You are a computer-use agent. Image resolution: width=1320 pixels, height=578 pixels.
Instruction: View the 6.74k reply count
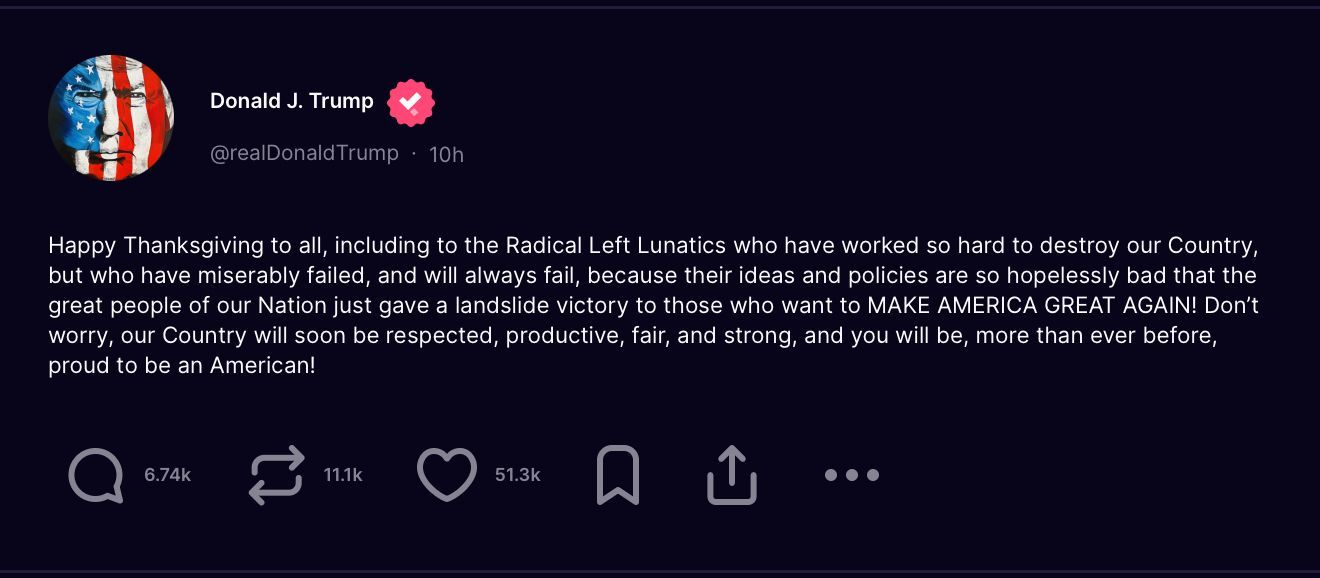[x=168, y=475]
